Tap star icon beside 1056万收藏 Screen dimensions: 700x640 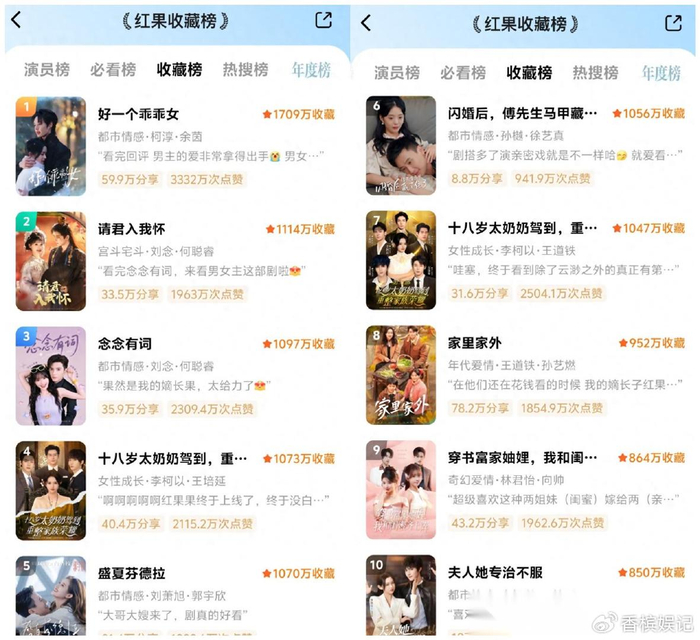tap(617, 113)
